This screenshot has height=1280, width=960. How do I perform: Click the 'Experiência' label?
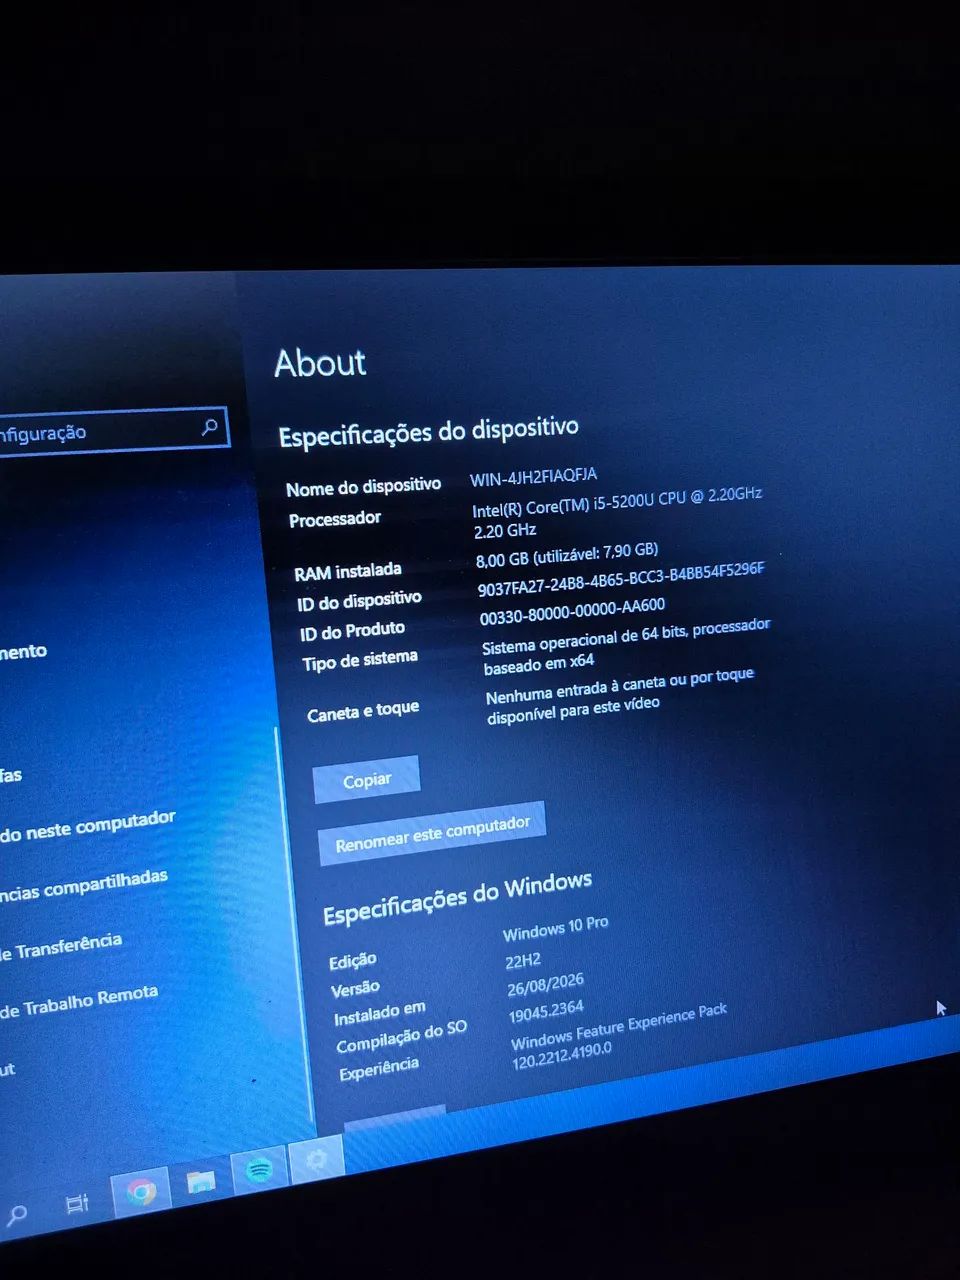[379, 1069]
